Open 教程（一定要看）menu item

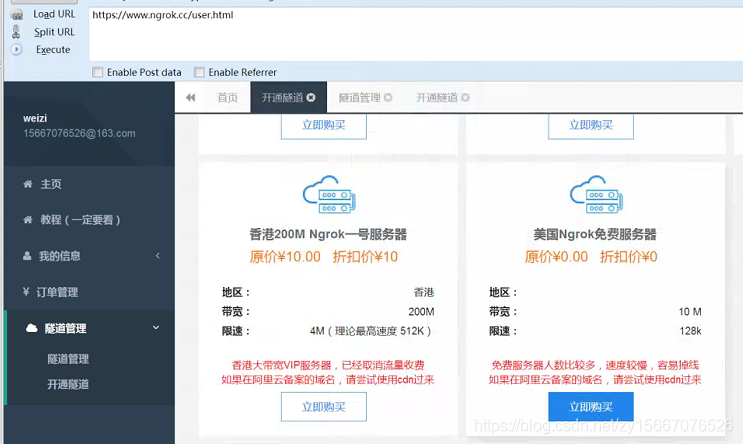pyautogui.click(x=80, y=220)
